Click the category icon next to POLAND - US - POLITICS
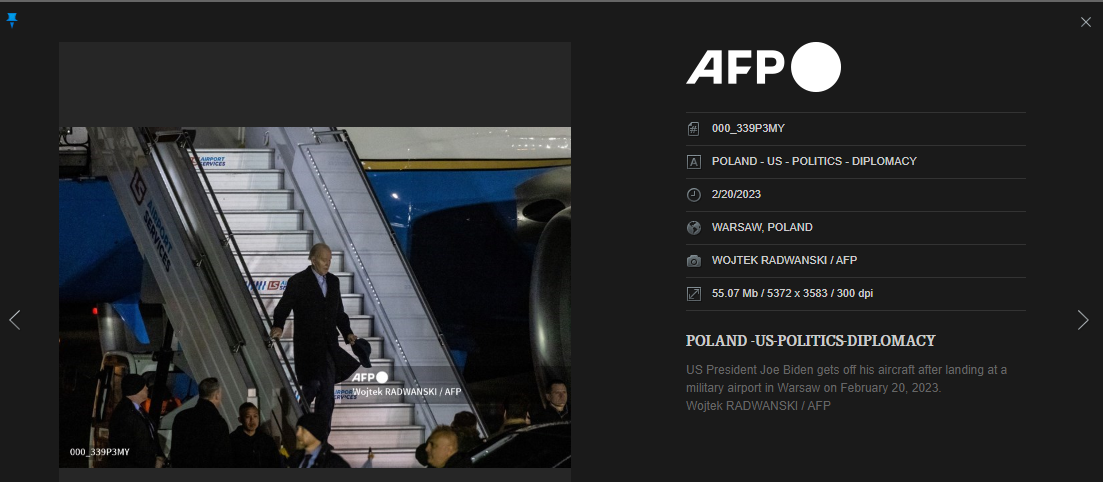The width and height of the screenshot is (1103, 482). point(694,161)
